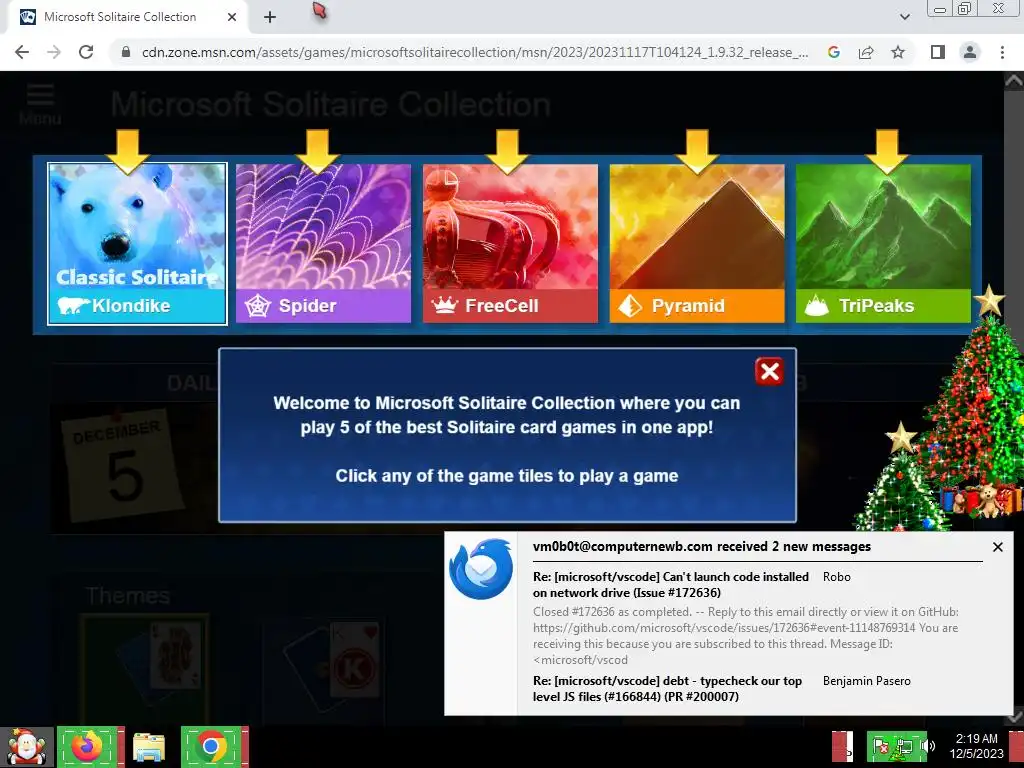Click the Themes section heading
The width and height of the screenshot is (1024, 768).
(128, 596)
